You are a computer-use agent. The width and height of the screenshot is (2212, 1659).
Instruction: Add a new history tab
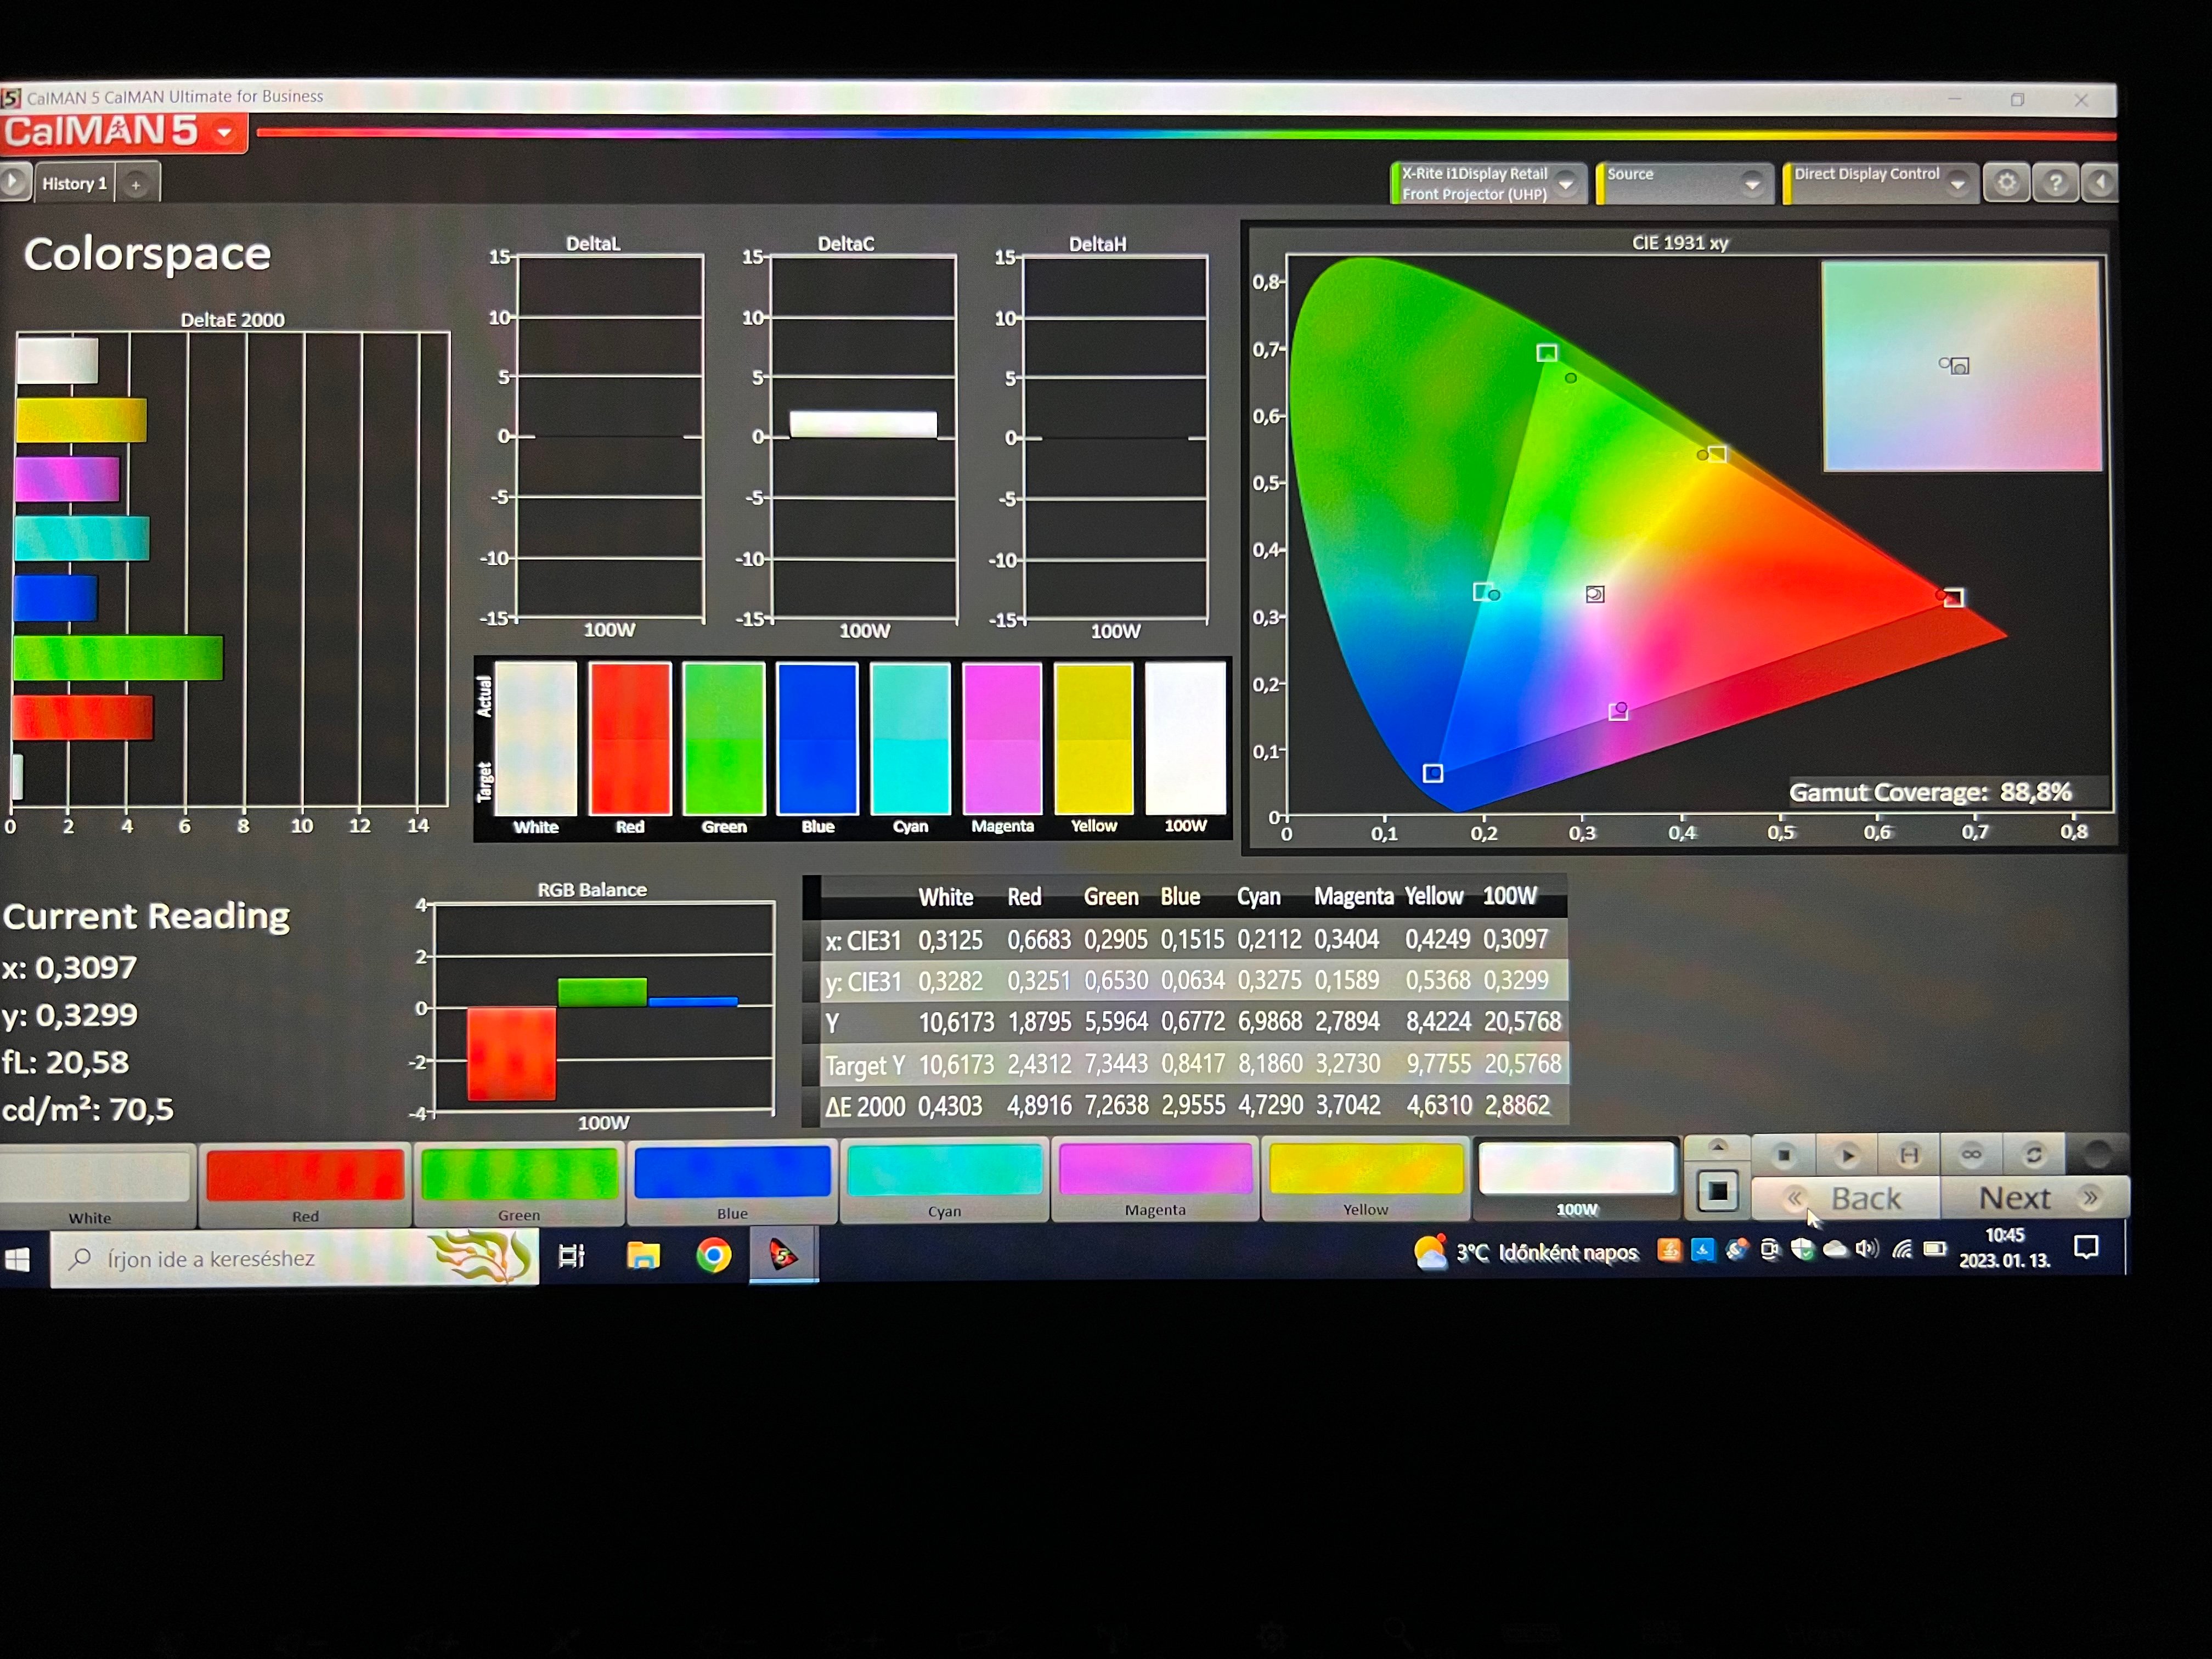tap(136, 185)
